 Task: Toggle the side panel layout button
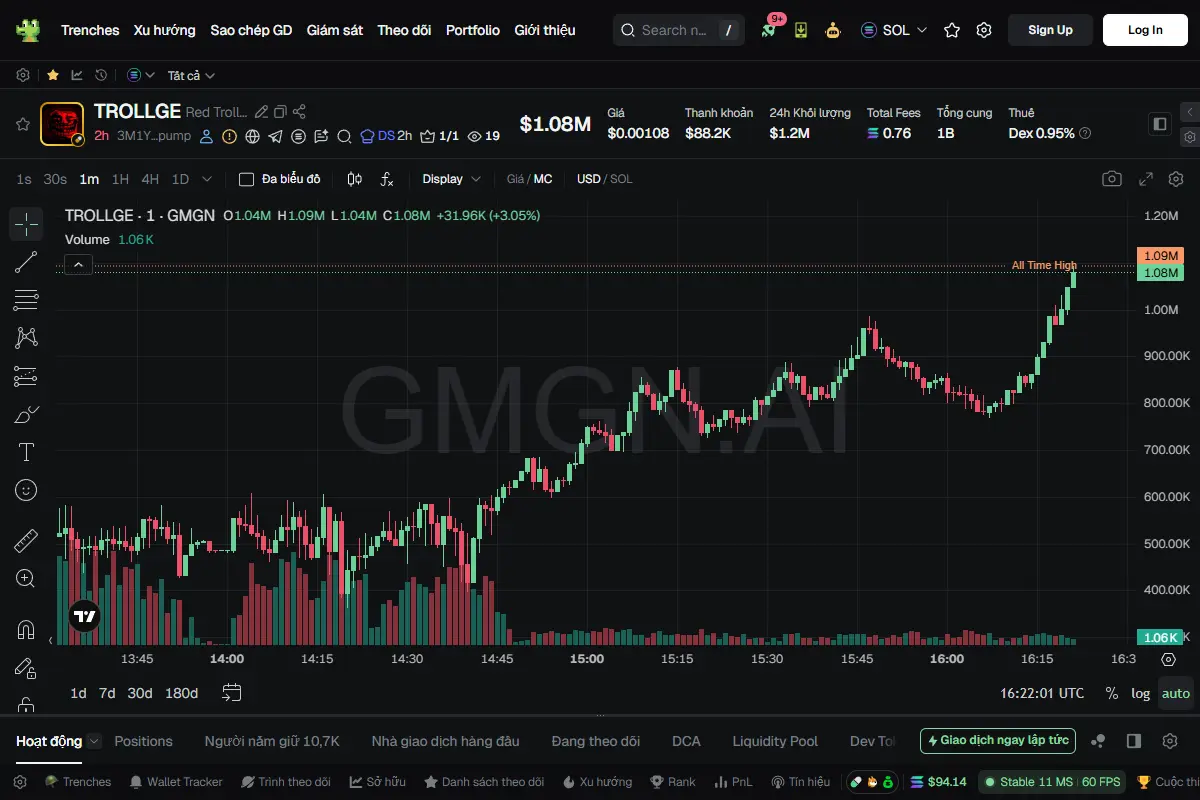click(1160, 124)
